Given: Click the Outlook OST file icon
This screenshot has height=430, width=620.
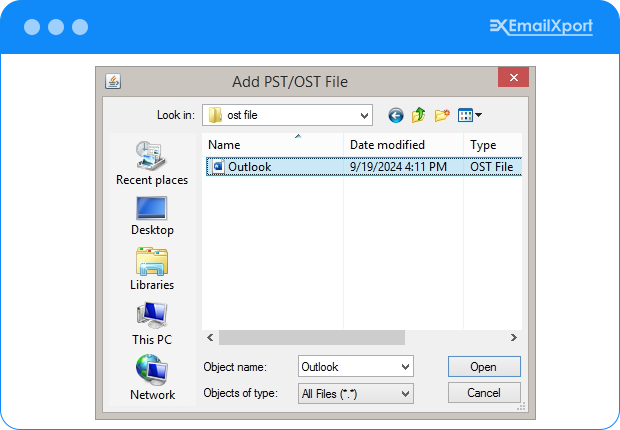Looking at the screenshot, I should coord(217,167).
